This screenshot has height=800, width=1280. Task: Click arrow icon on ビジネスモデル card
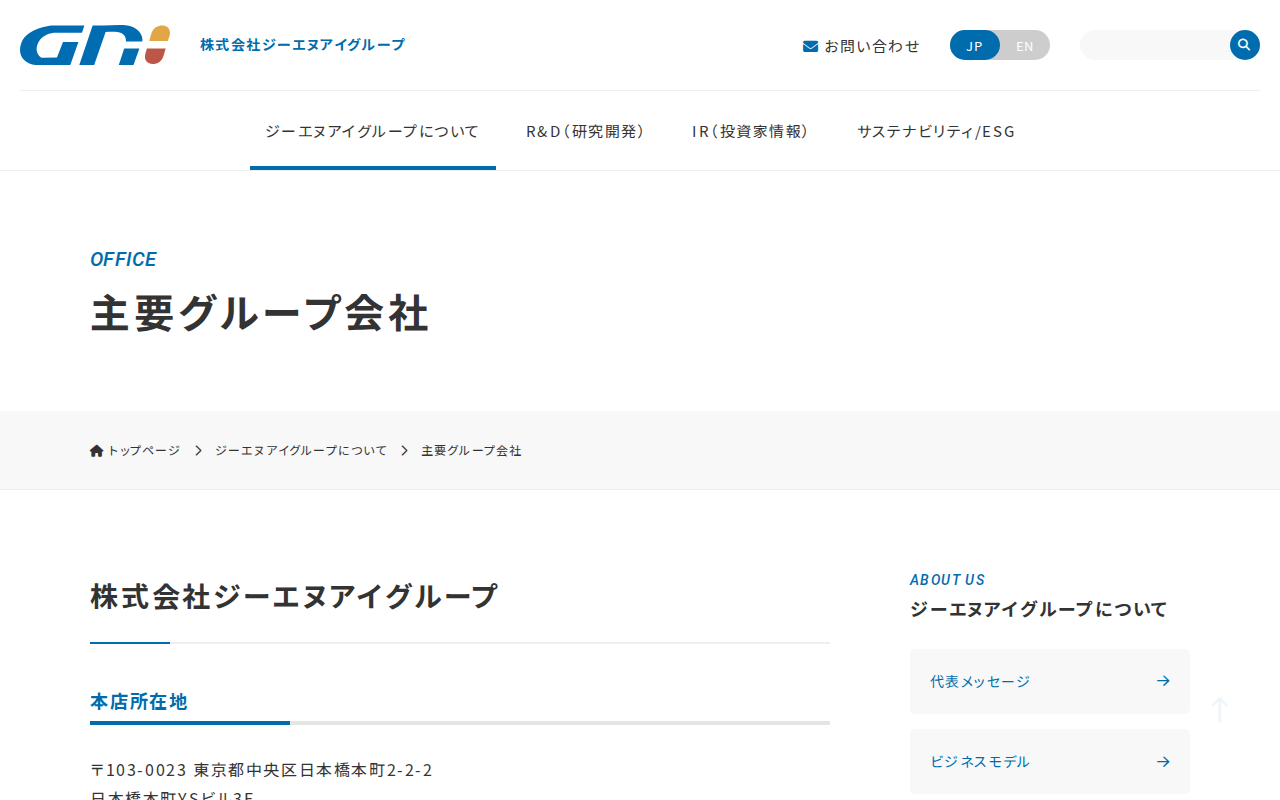[1163, 761]
